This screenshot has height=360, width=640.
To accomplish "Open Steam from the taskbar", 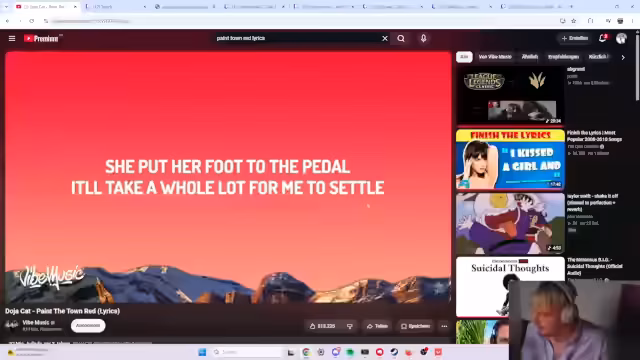I will [394, 352].
